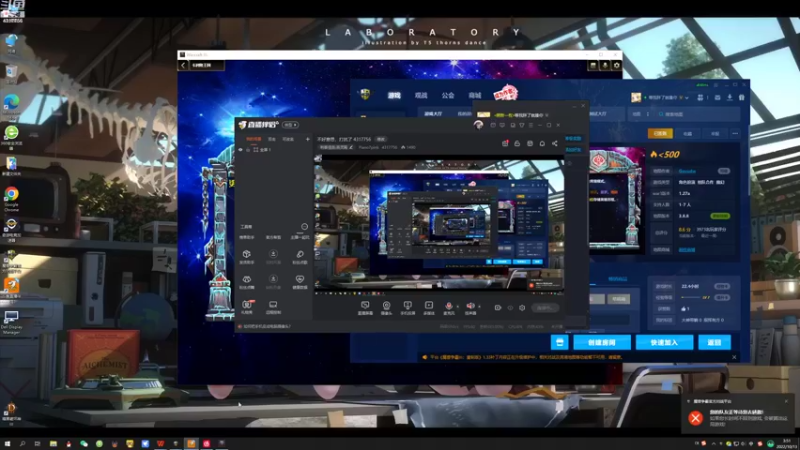Click the taskbar search icon
The width and height of the screenshot is (800, 450).
tap(22, 443)
